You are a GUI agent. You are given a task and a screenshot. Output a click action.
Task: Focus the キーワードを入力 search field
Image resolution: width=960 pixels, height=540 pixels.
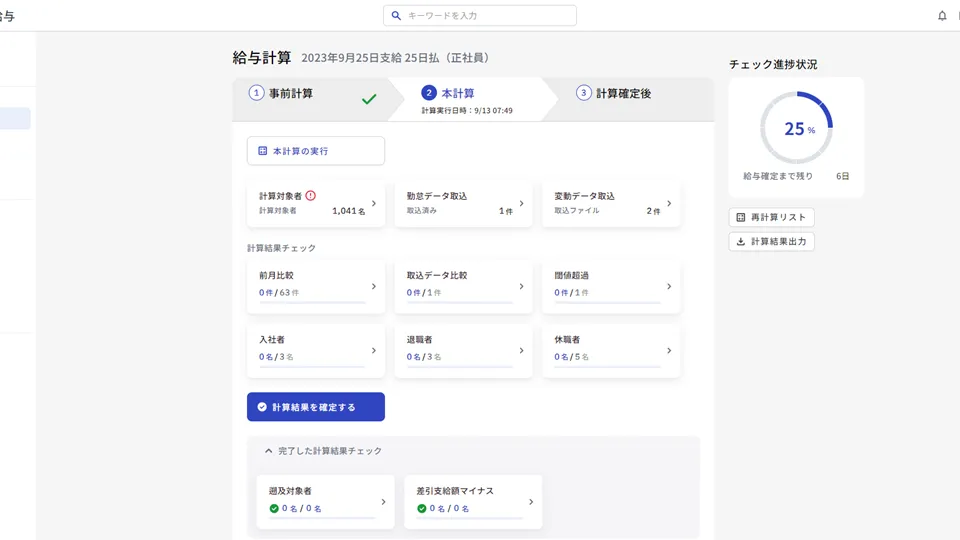click(x=480, y=15)
